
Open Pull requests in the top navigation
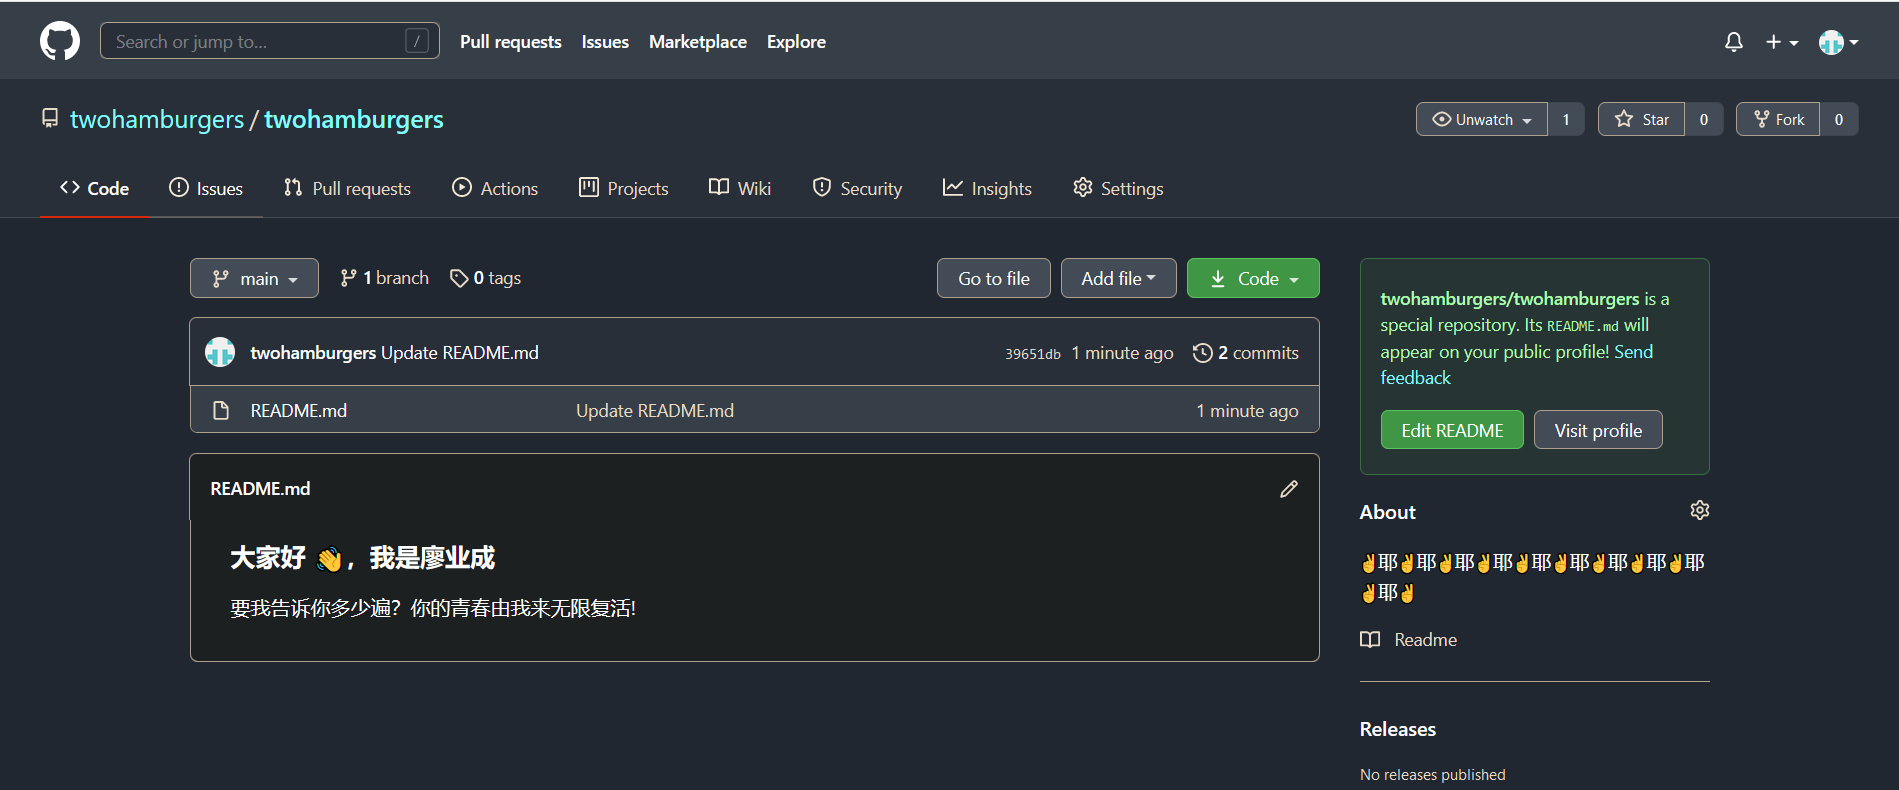(x=511, y=42)
